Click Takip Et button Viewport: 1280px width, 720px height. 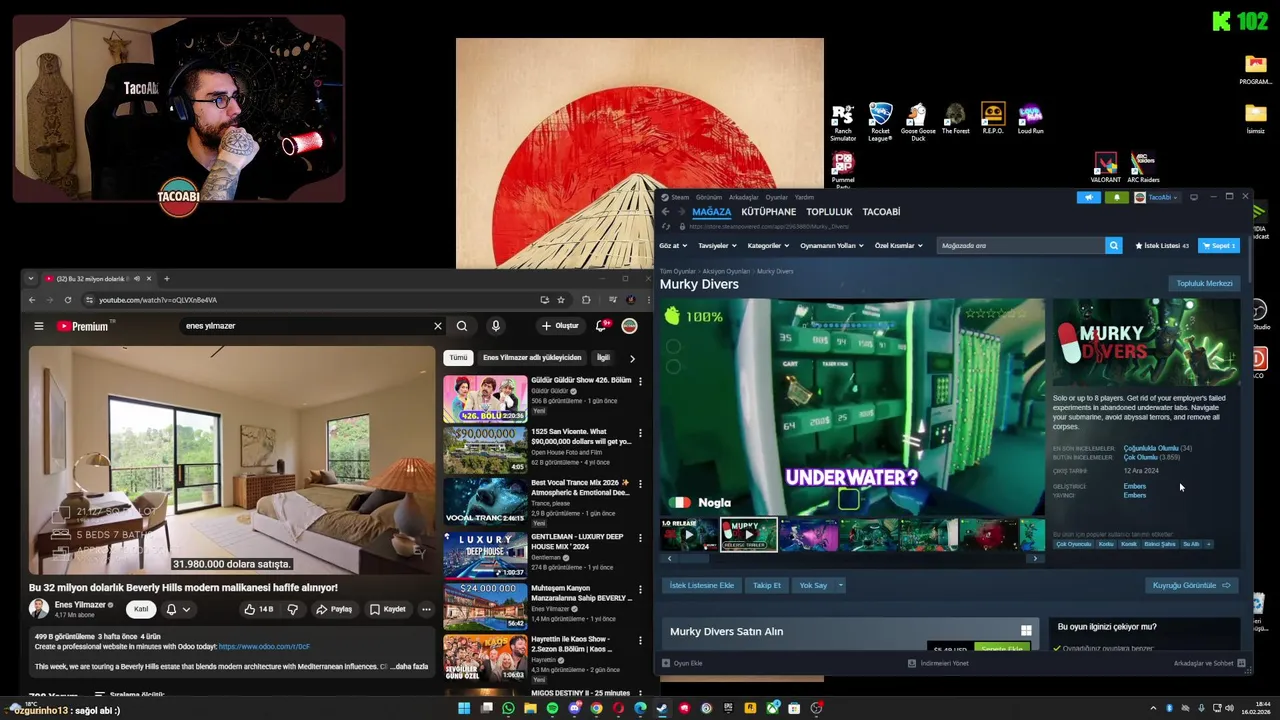(767, 585)
